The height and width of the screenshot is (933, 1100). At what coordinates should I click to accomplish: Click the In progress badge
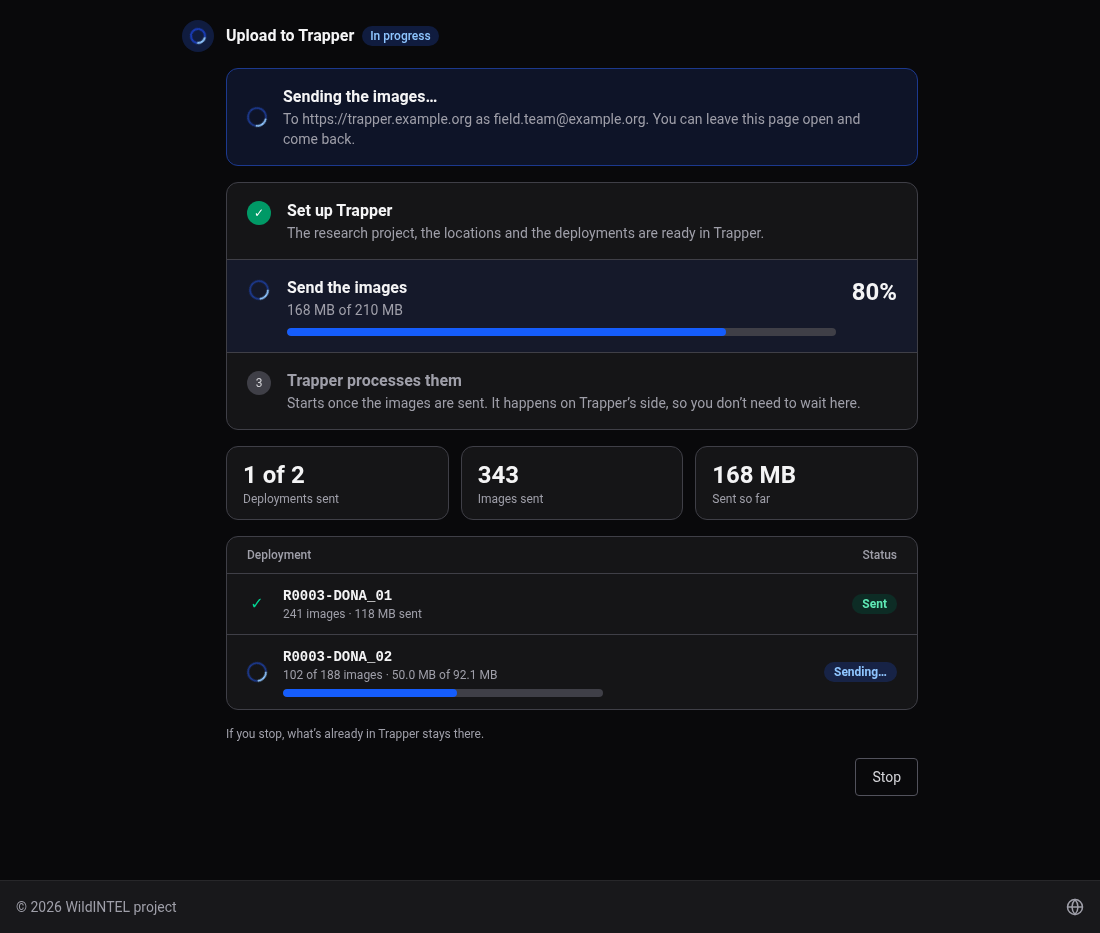(400, 36)
